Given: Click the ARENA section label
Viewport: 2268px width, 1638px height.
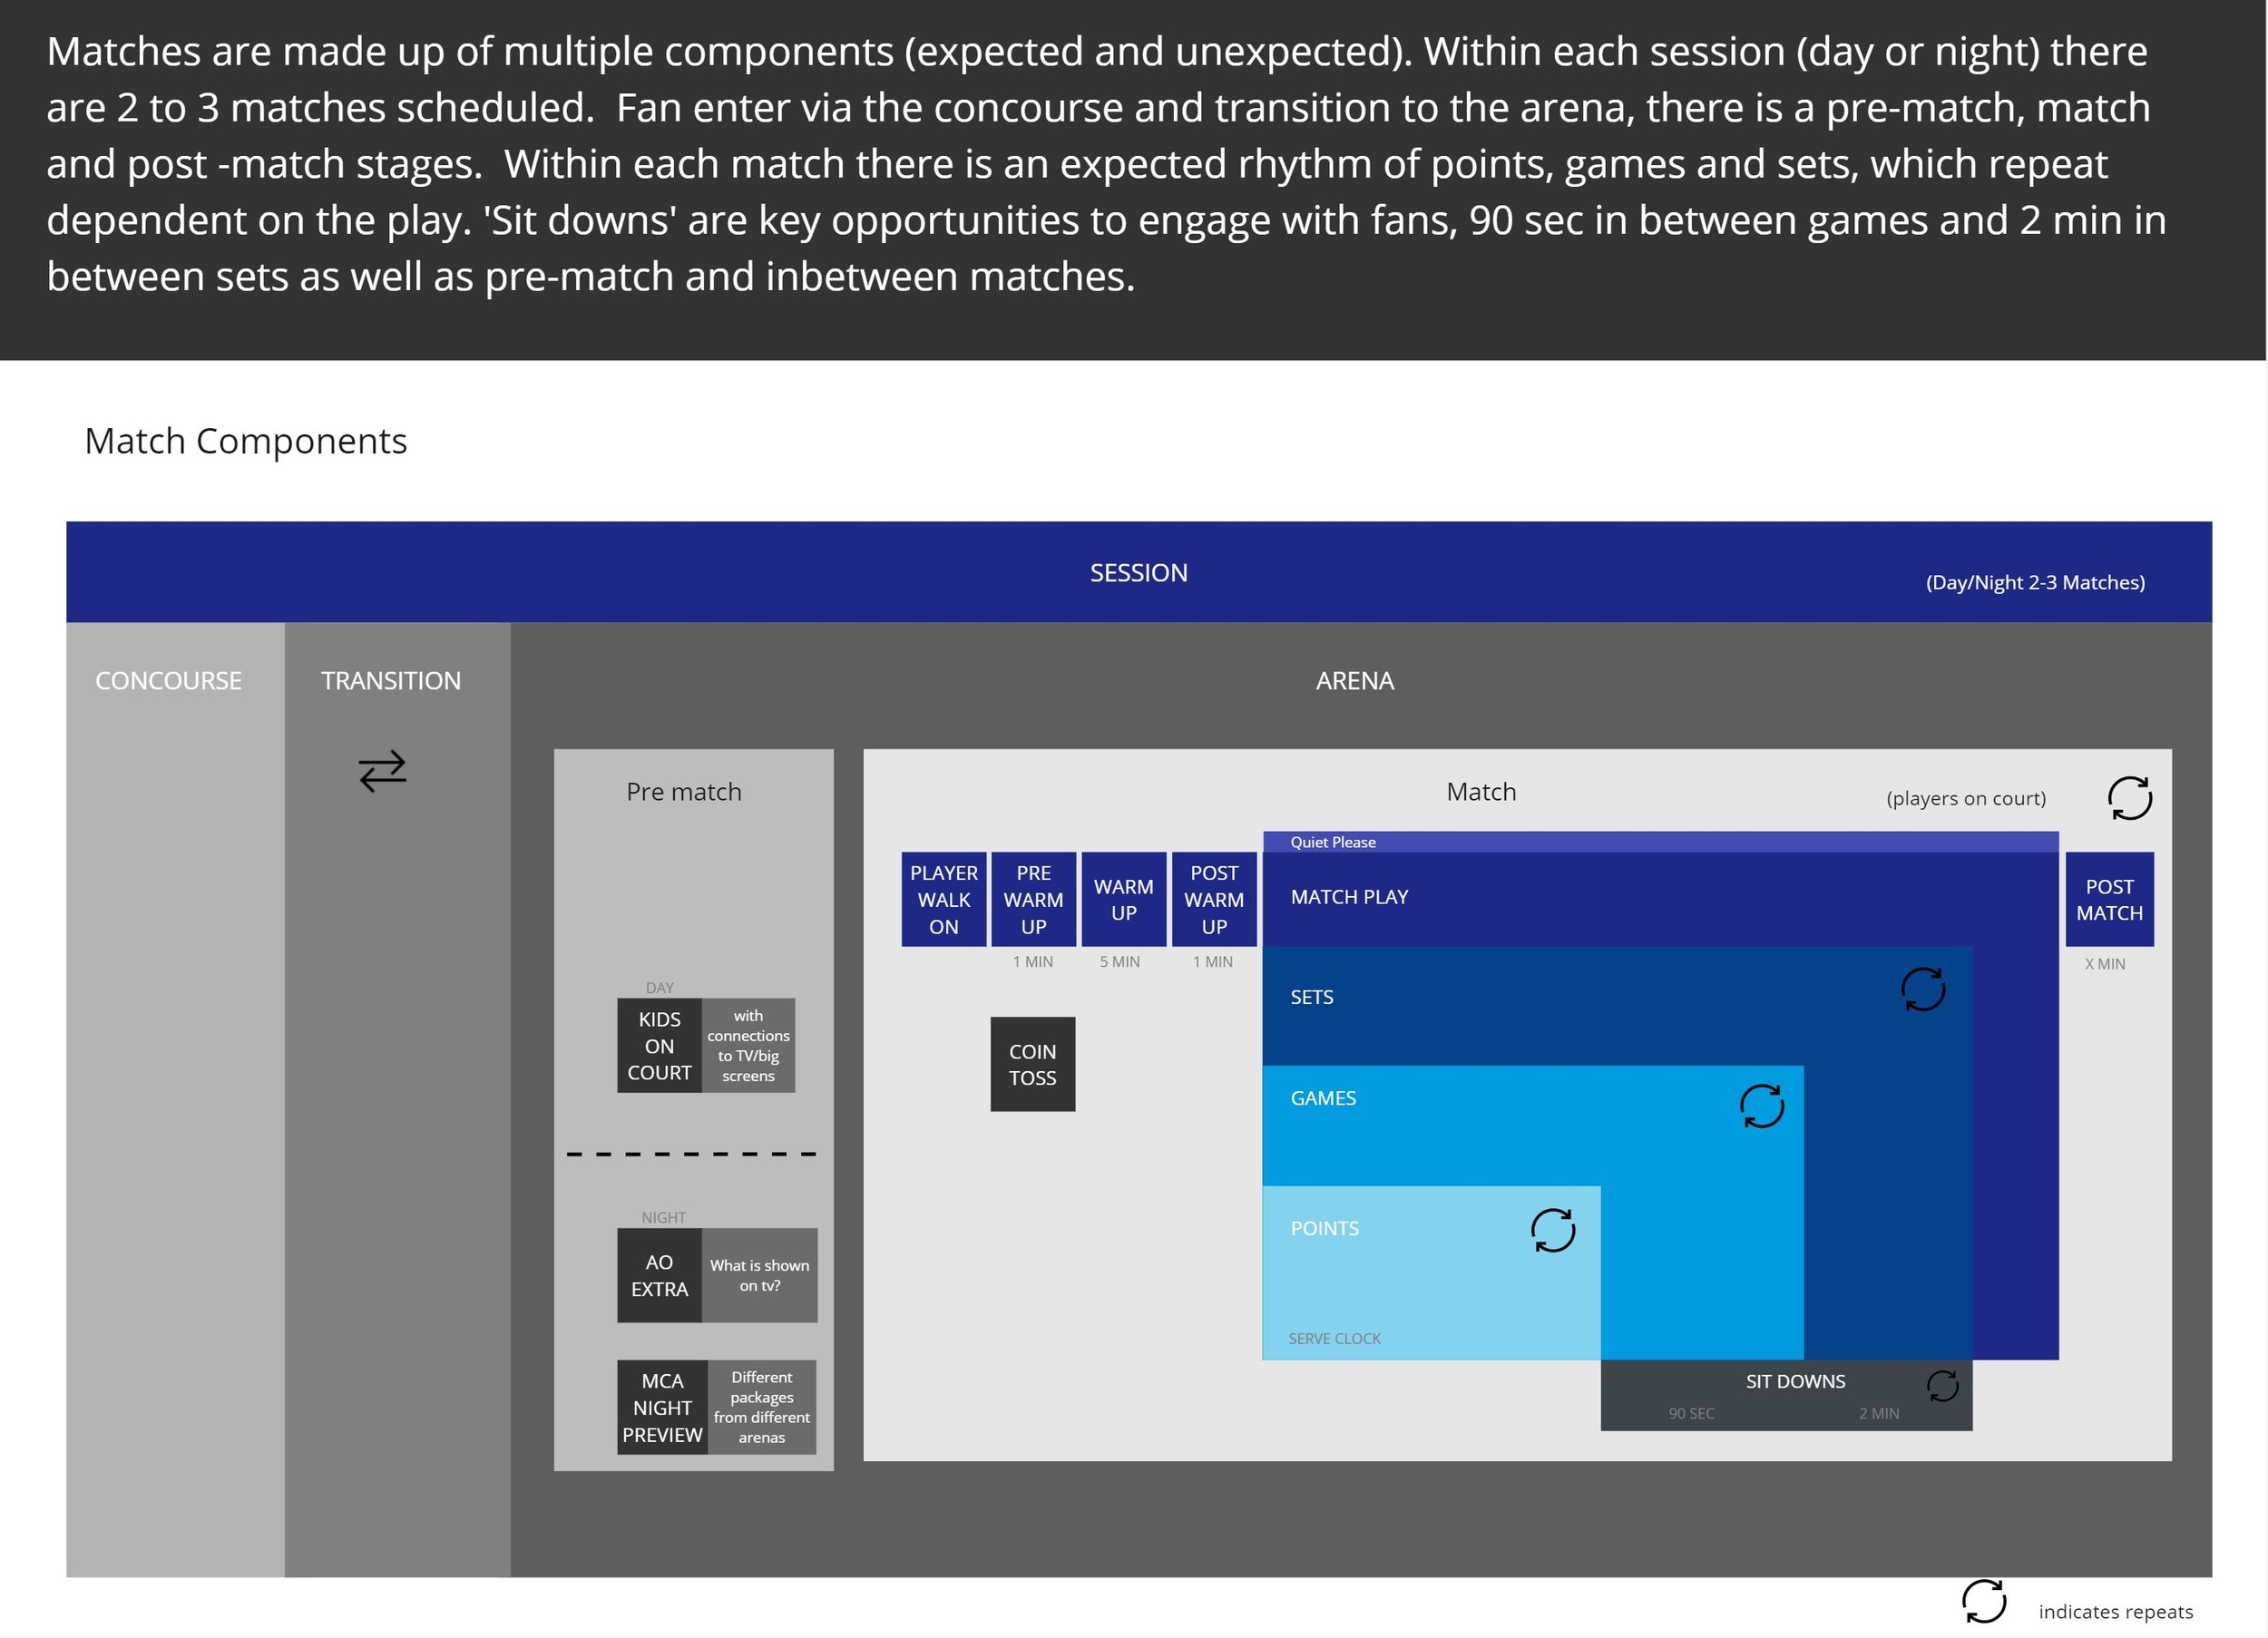Looking at the screenshot, I should [x=1354, y=680].
